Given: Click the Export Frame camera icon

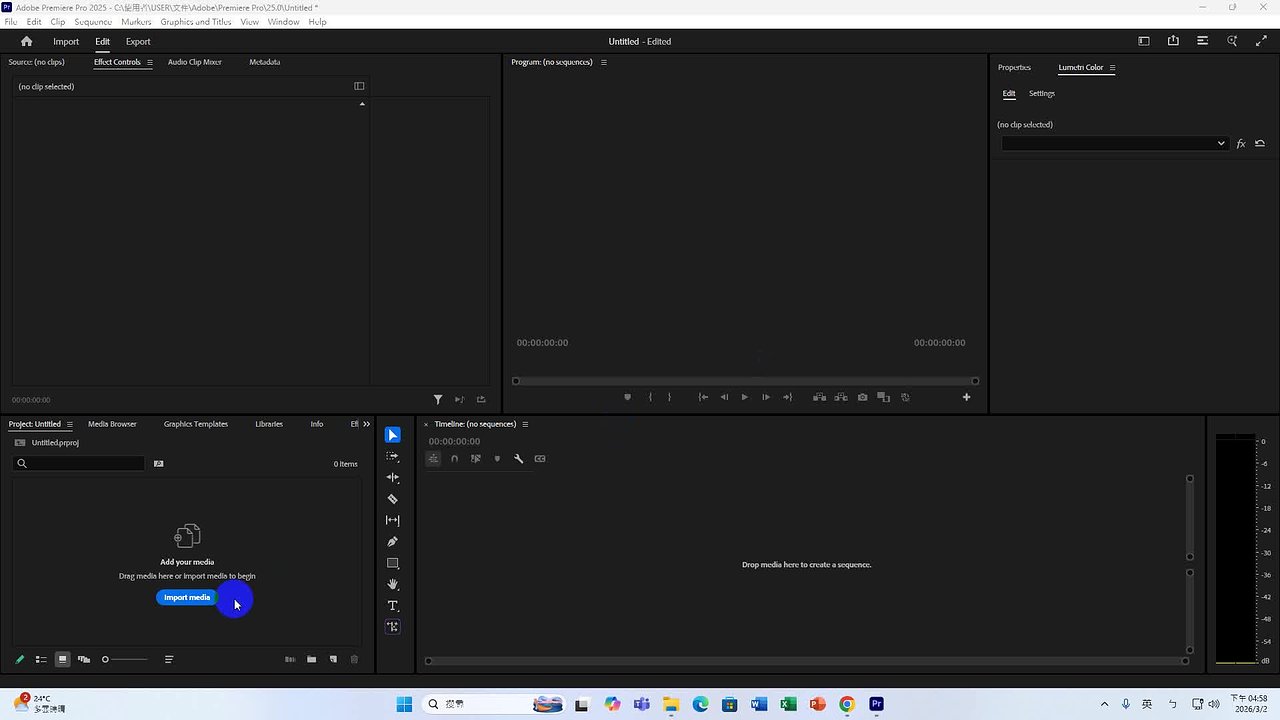Looking at the screenshot, I should pyautogui.click(x=862, y=397).
